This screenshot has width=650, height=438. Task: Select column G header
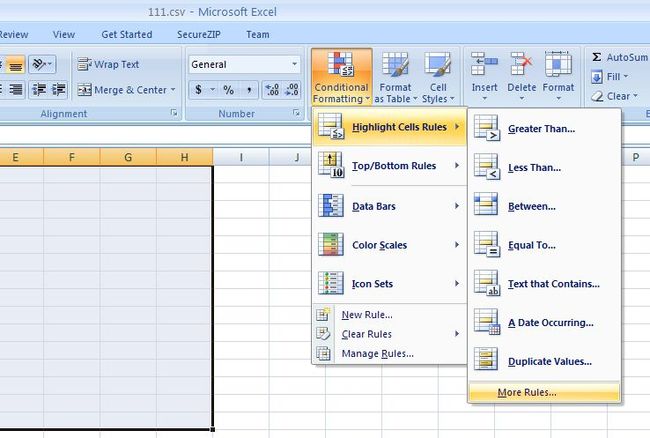128,157
